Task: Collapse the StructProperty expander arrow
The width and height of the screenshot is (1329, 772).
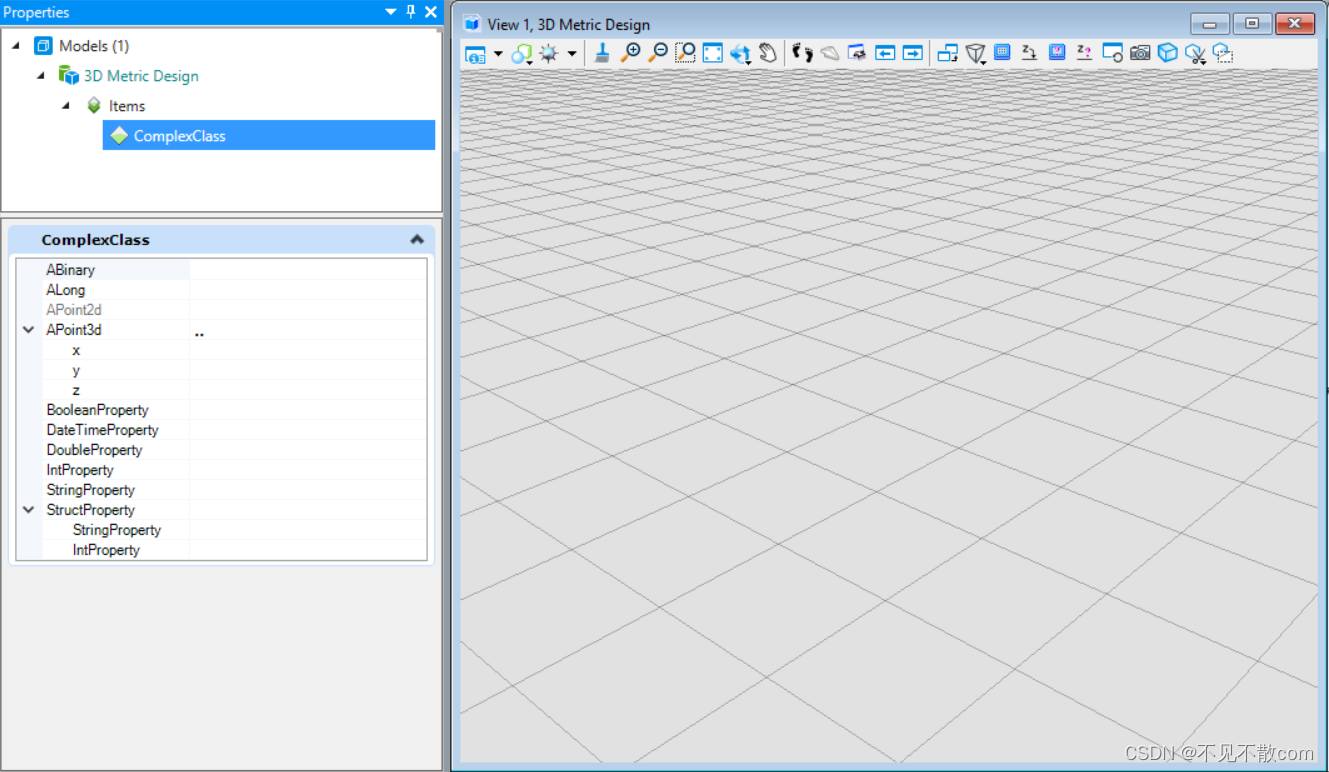Action: click(29, 510)
